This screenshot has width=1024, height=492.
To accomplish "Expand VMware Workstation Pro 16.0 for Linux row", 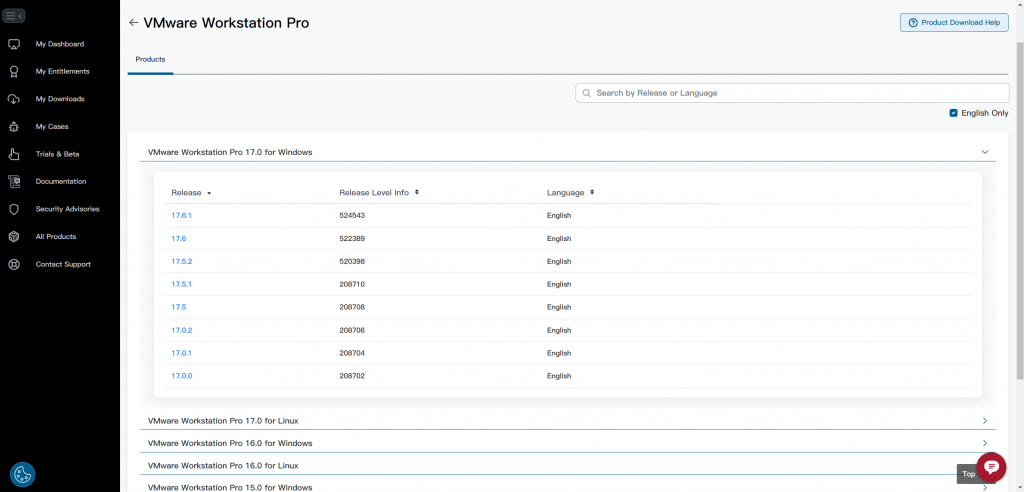I will pyautogui.click(x=568, y=466).
